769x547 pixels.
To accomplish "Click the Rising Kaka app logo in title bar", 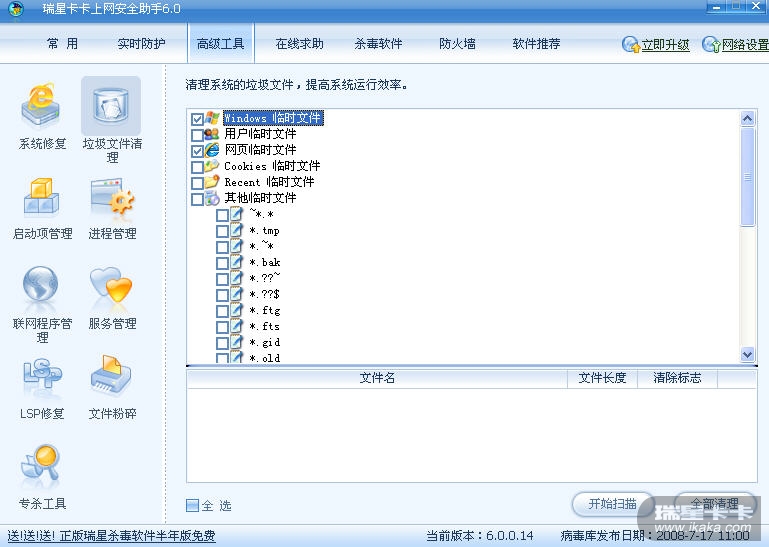I will tap(16, 9).
